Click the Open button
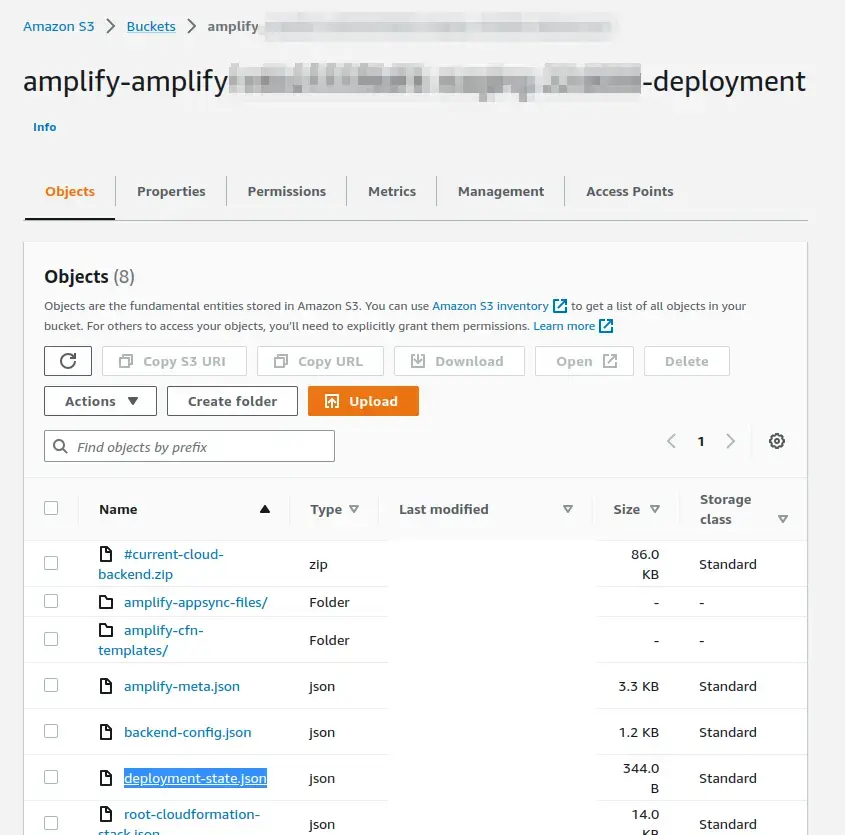Viewport: 845px width, 835px height. click(584, 361)
